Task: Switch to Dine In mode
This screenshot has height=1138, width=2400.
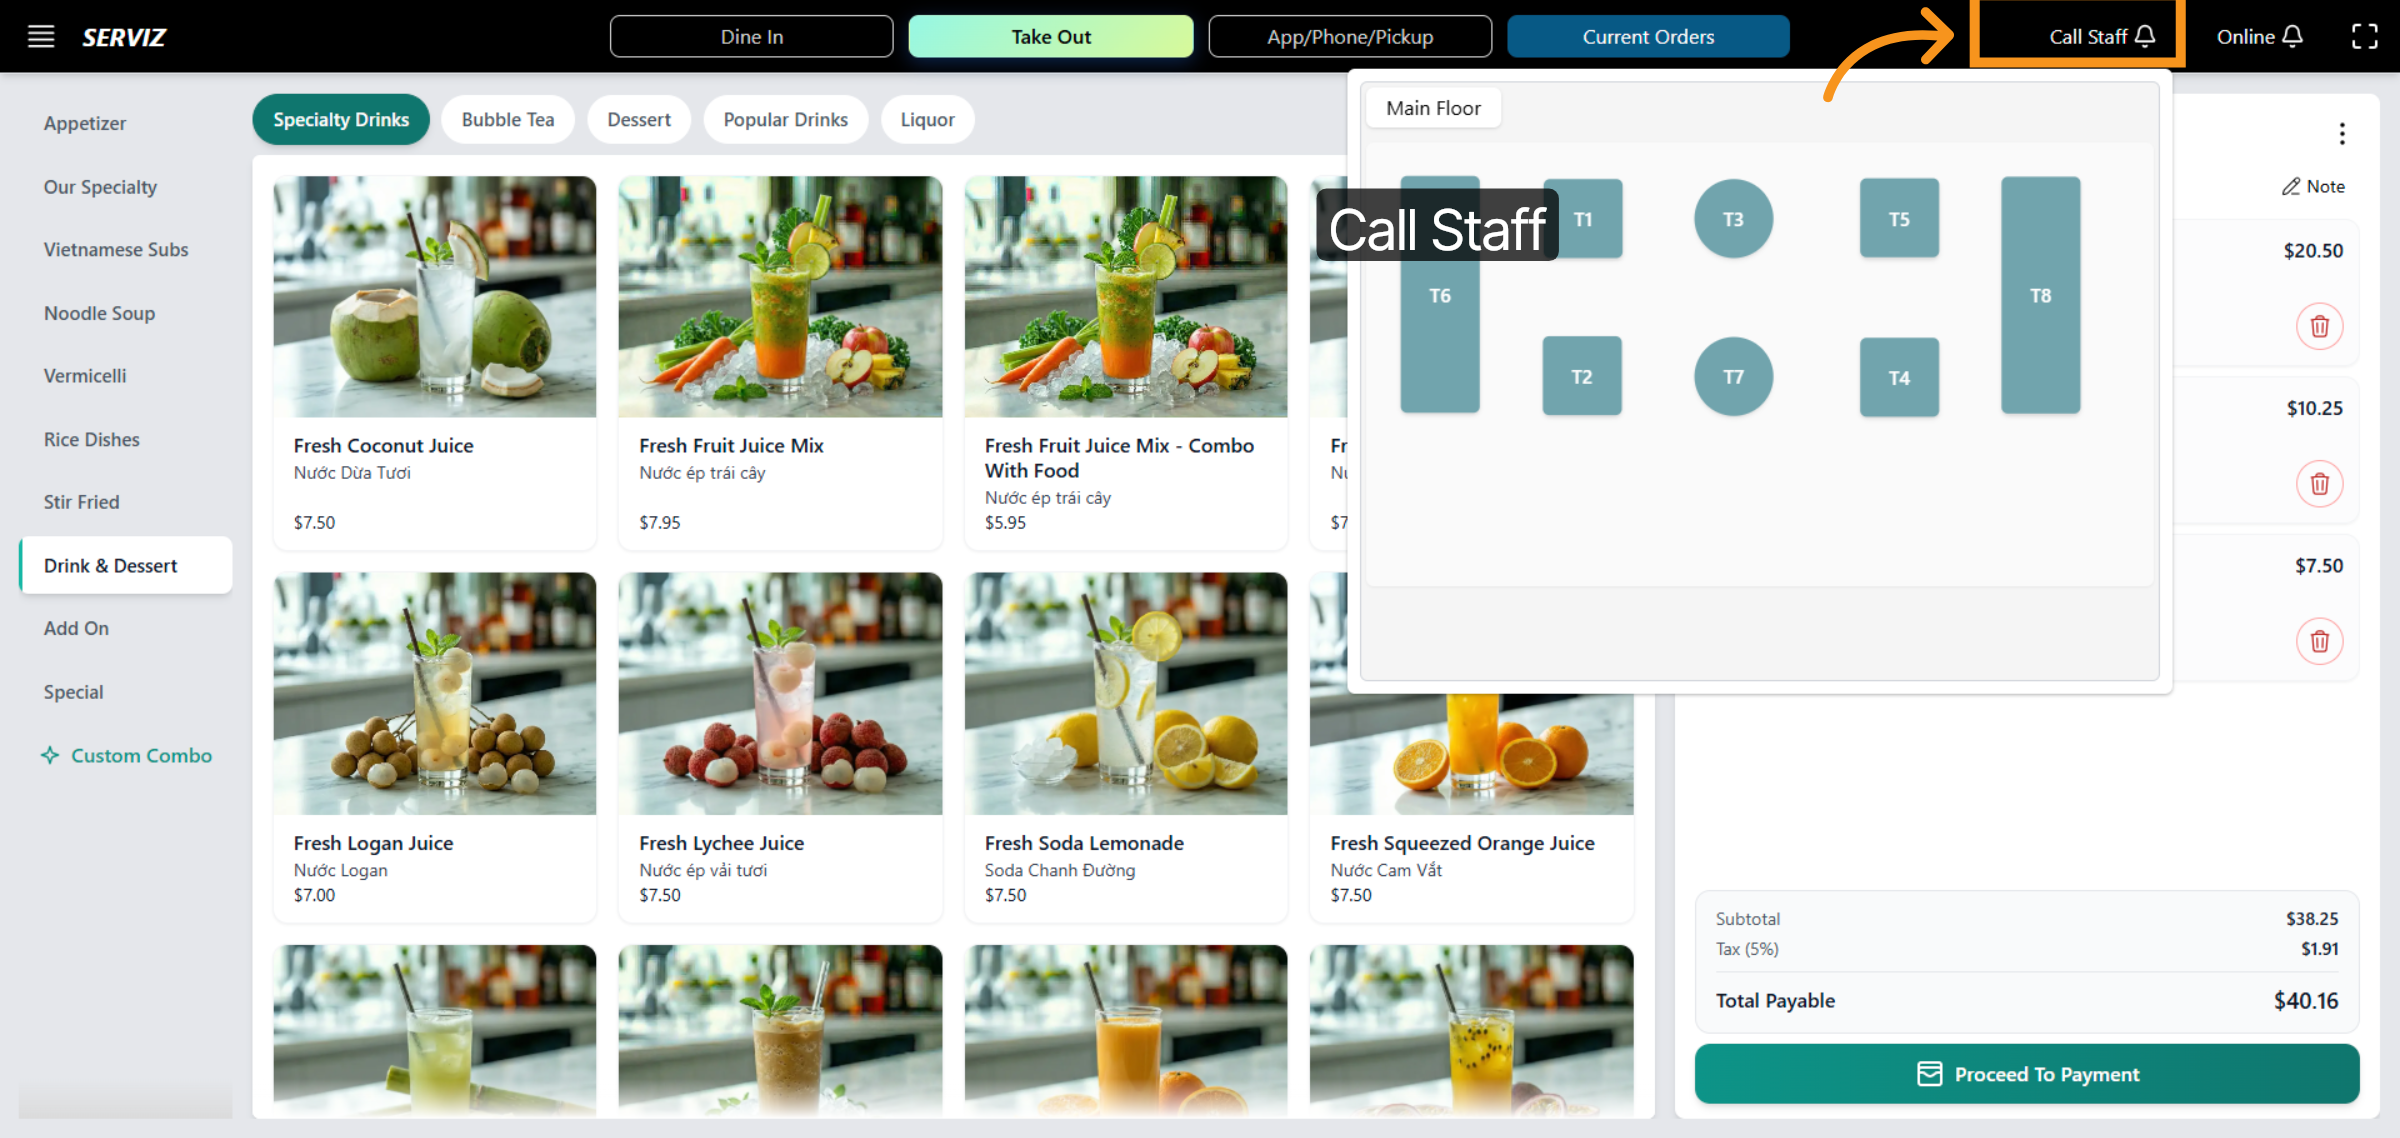Action: (751, 37)
